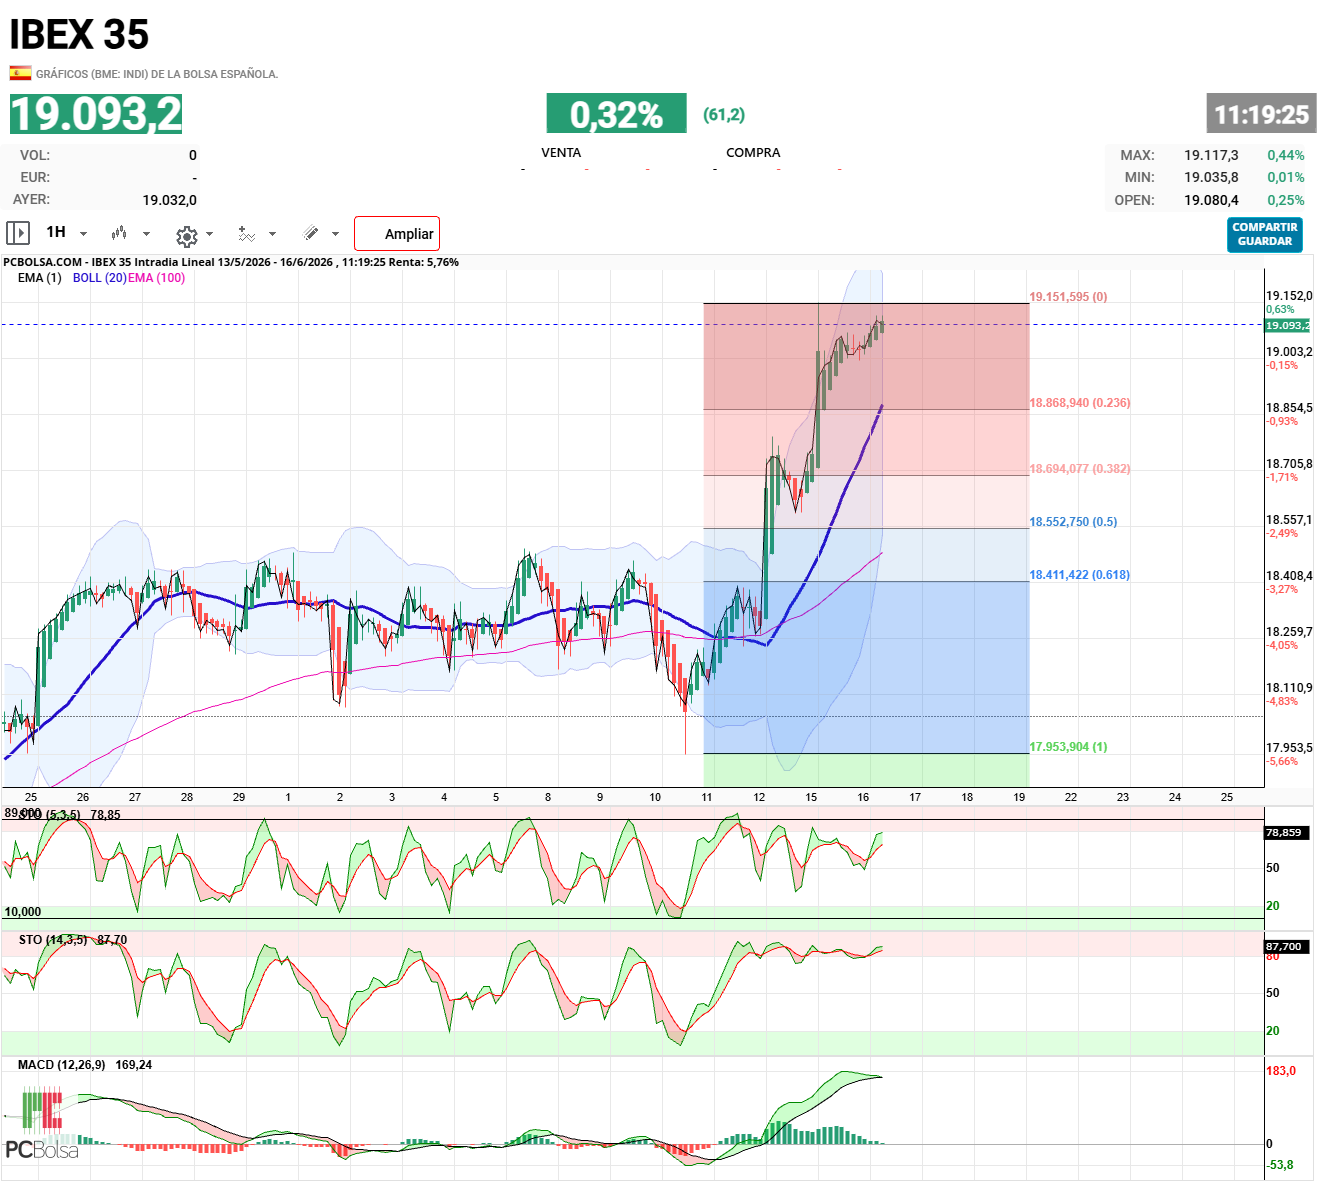
Task: Click the Compartir Guardar button
Action: [x=1265, y=235]
